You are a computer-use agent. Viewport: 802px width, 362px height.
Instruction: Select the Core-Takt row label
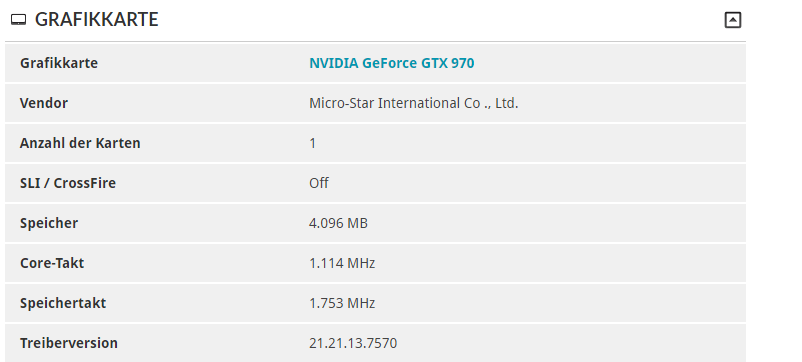pyautogui.click(x=52, y=263)
